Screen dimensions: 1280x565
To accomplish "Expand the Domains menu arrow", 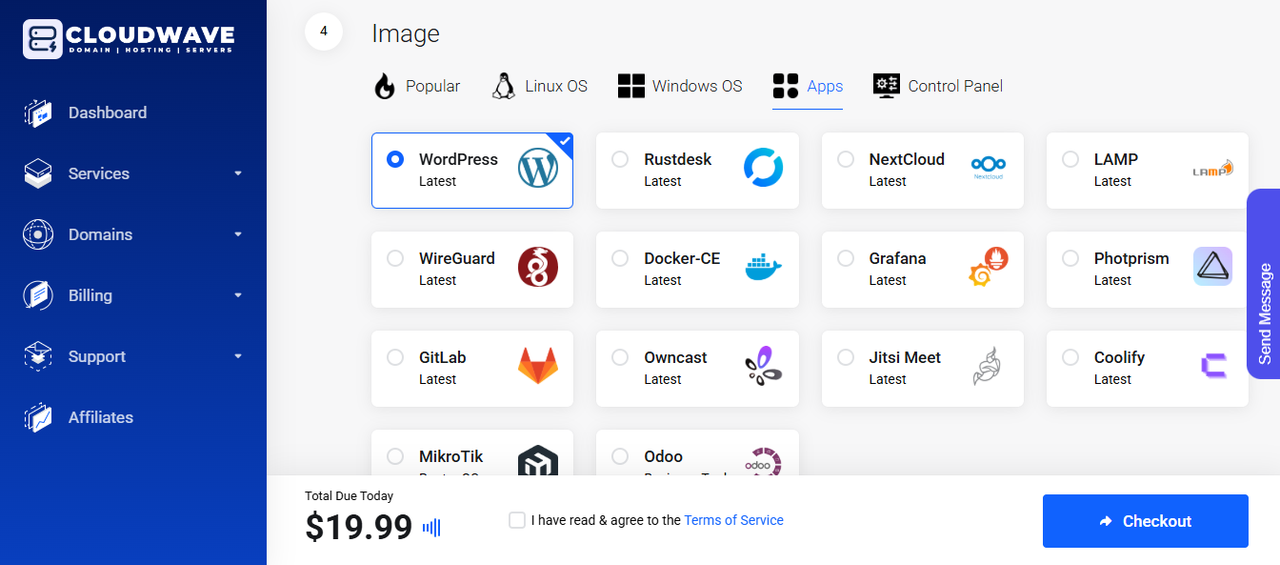I will pyautogui.click(x=238, y=235).
